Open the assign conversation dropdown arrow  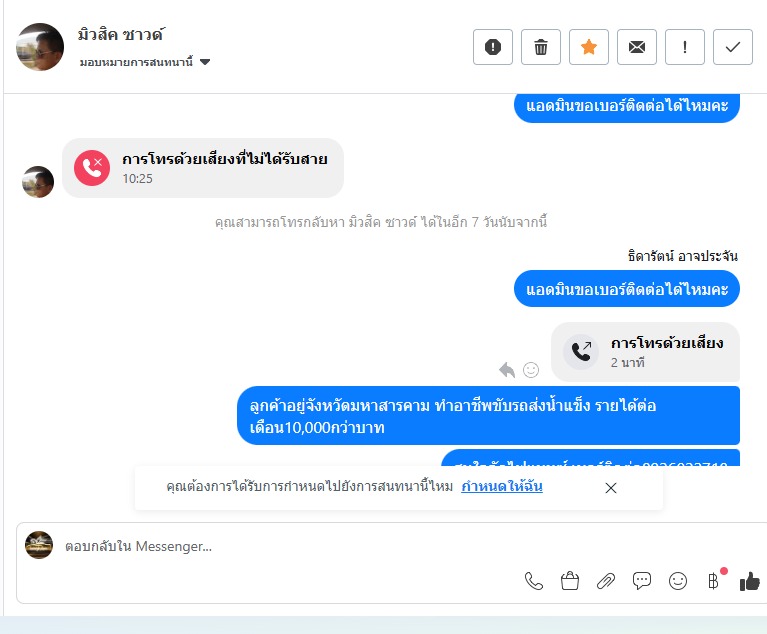(x=205, y=62)
